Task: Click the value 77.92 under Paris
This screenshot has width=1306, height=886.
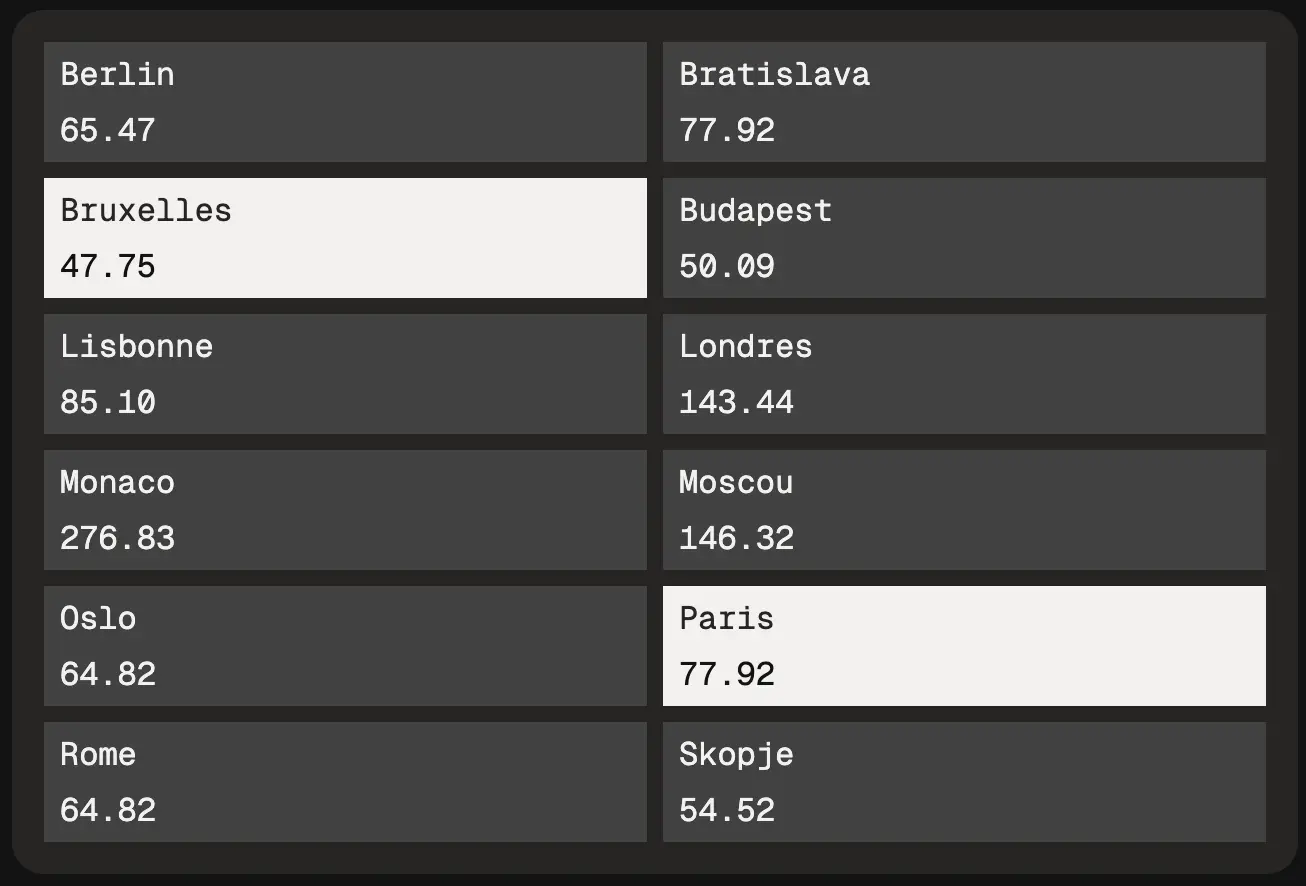Action: (x=726, y=674)
